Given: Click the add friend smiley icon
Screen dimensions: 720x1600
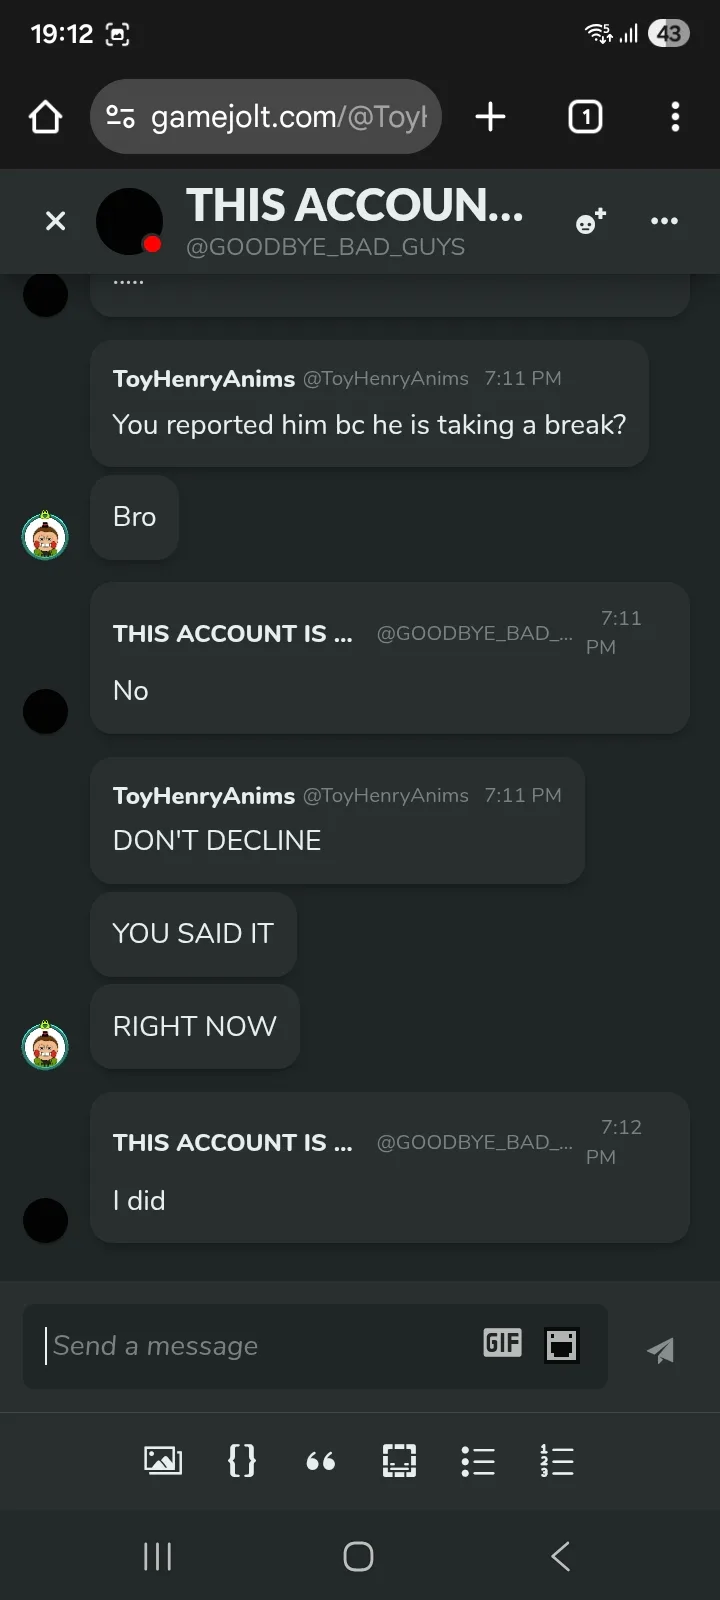Looking at the screenshot, I should [x=590, y=221].
